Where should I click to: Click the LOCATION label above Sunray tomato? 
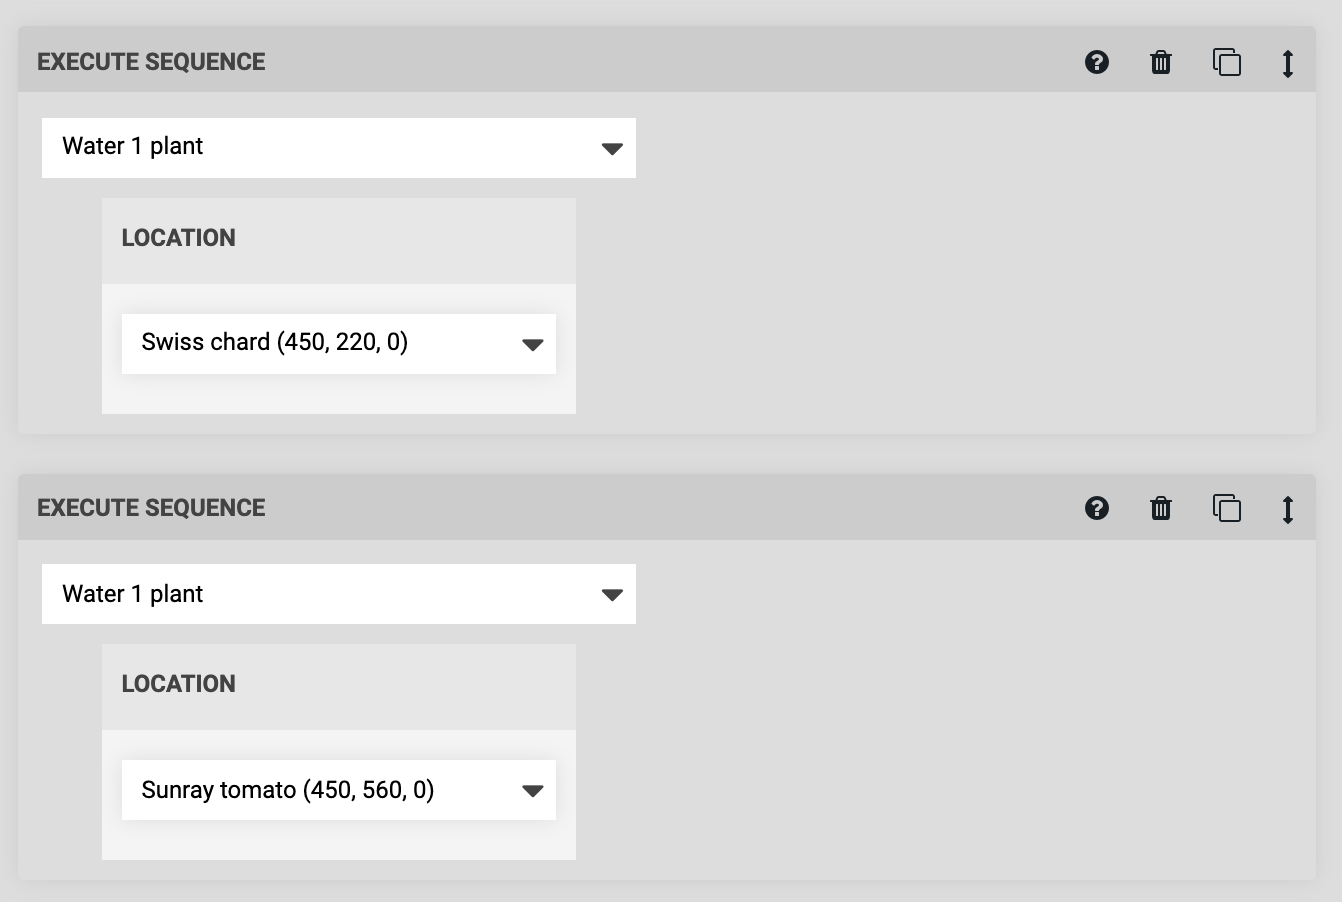[179, 684]
